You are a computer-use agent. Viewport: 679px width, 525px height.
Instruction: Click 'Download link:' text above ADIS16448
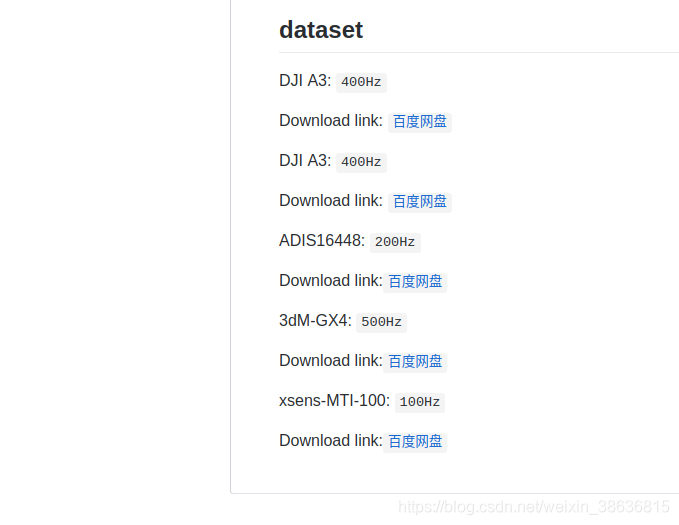click(331, 201)
